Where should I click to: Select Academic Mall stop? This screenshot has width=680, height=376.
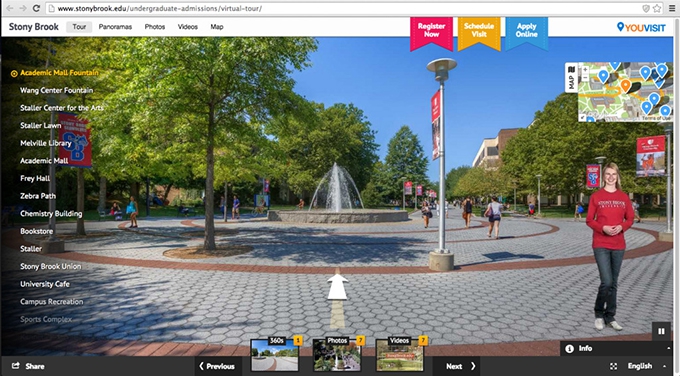(x=44, y=161)
